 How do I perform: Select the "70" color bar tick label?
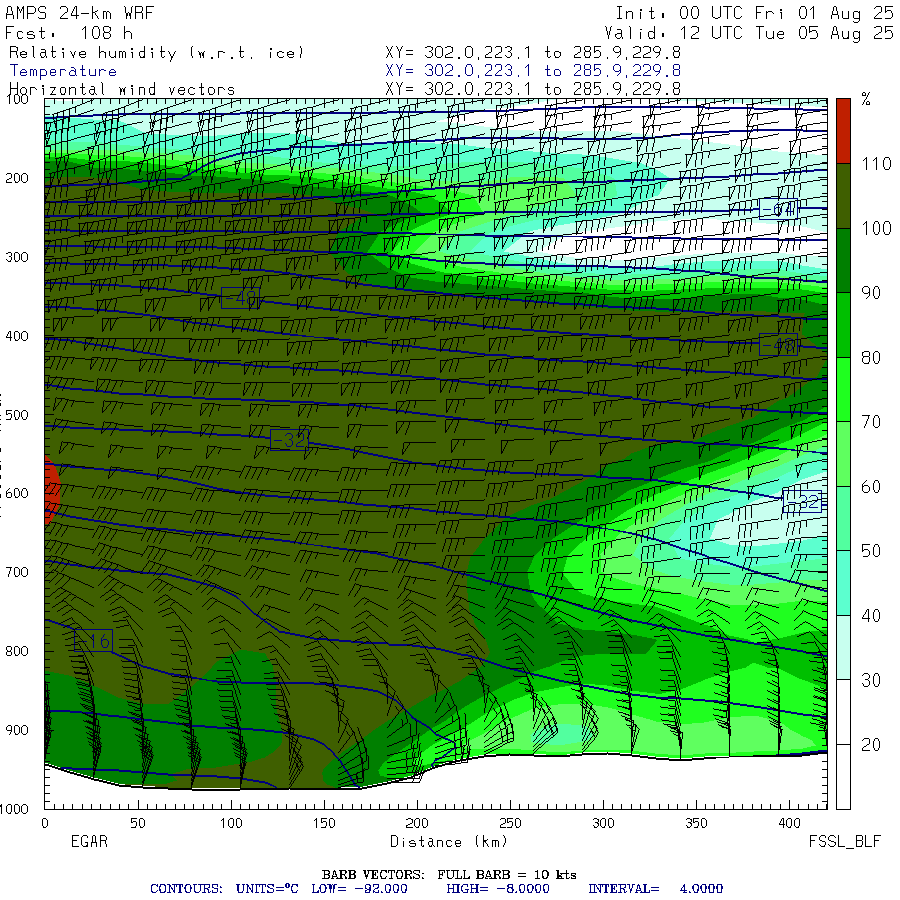(x=871, y=422)
